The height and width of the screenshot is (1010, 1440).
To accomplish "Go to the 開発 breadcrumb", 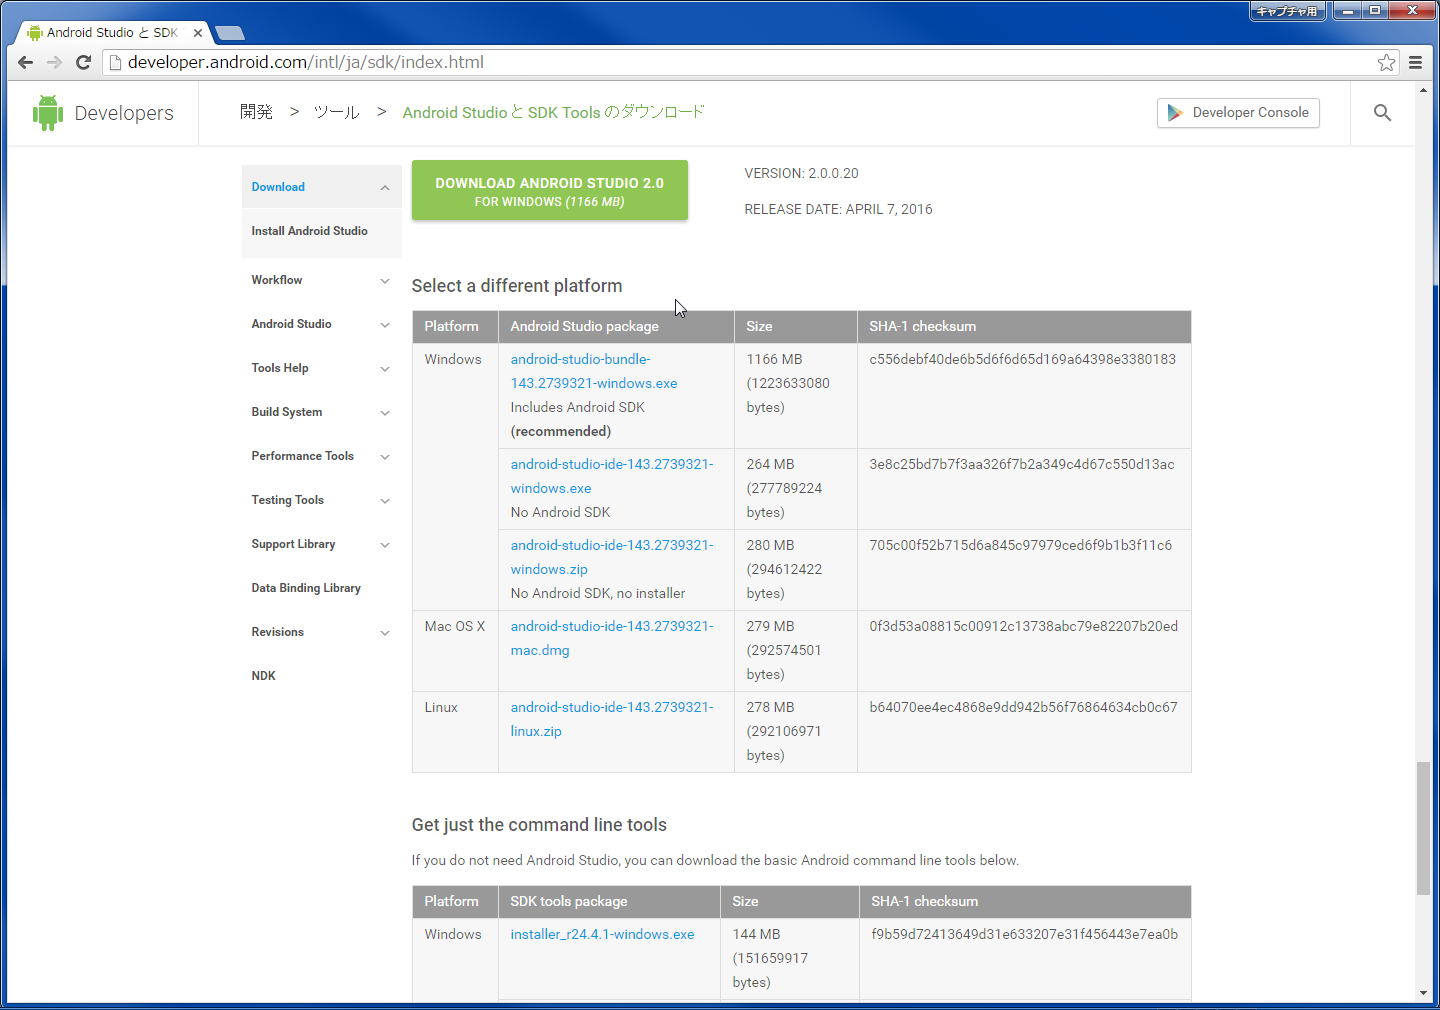I will [256, 112].
